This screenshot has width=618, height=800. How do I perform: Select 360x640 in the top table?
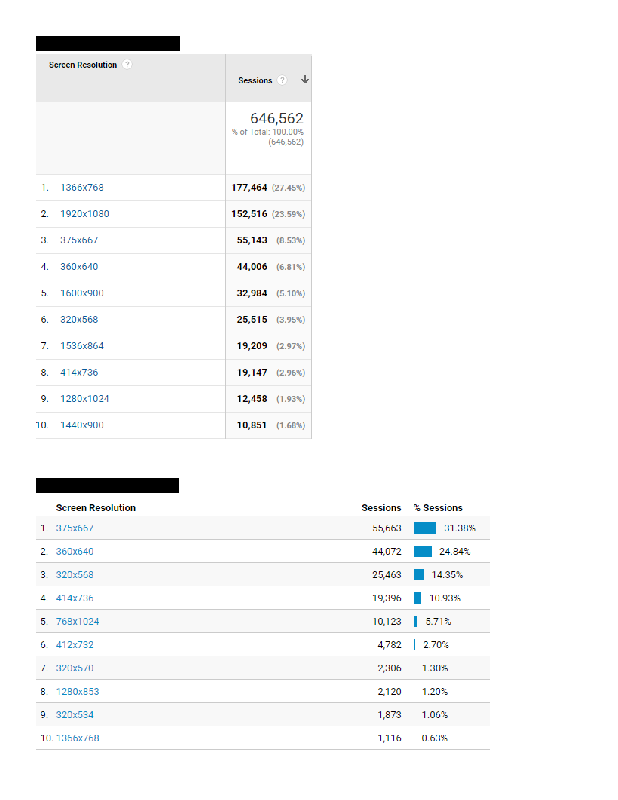coord(79,266)
